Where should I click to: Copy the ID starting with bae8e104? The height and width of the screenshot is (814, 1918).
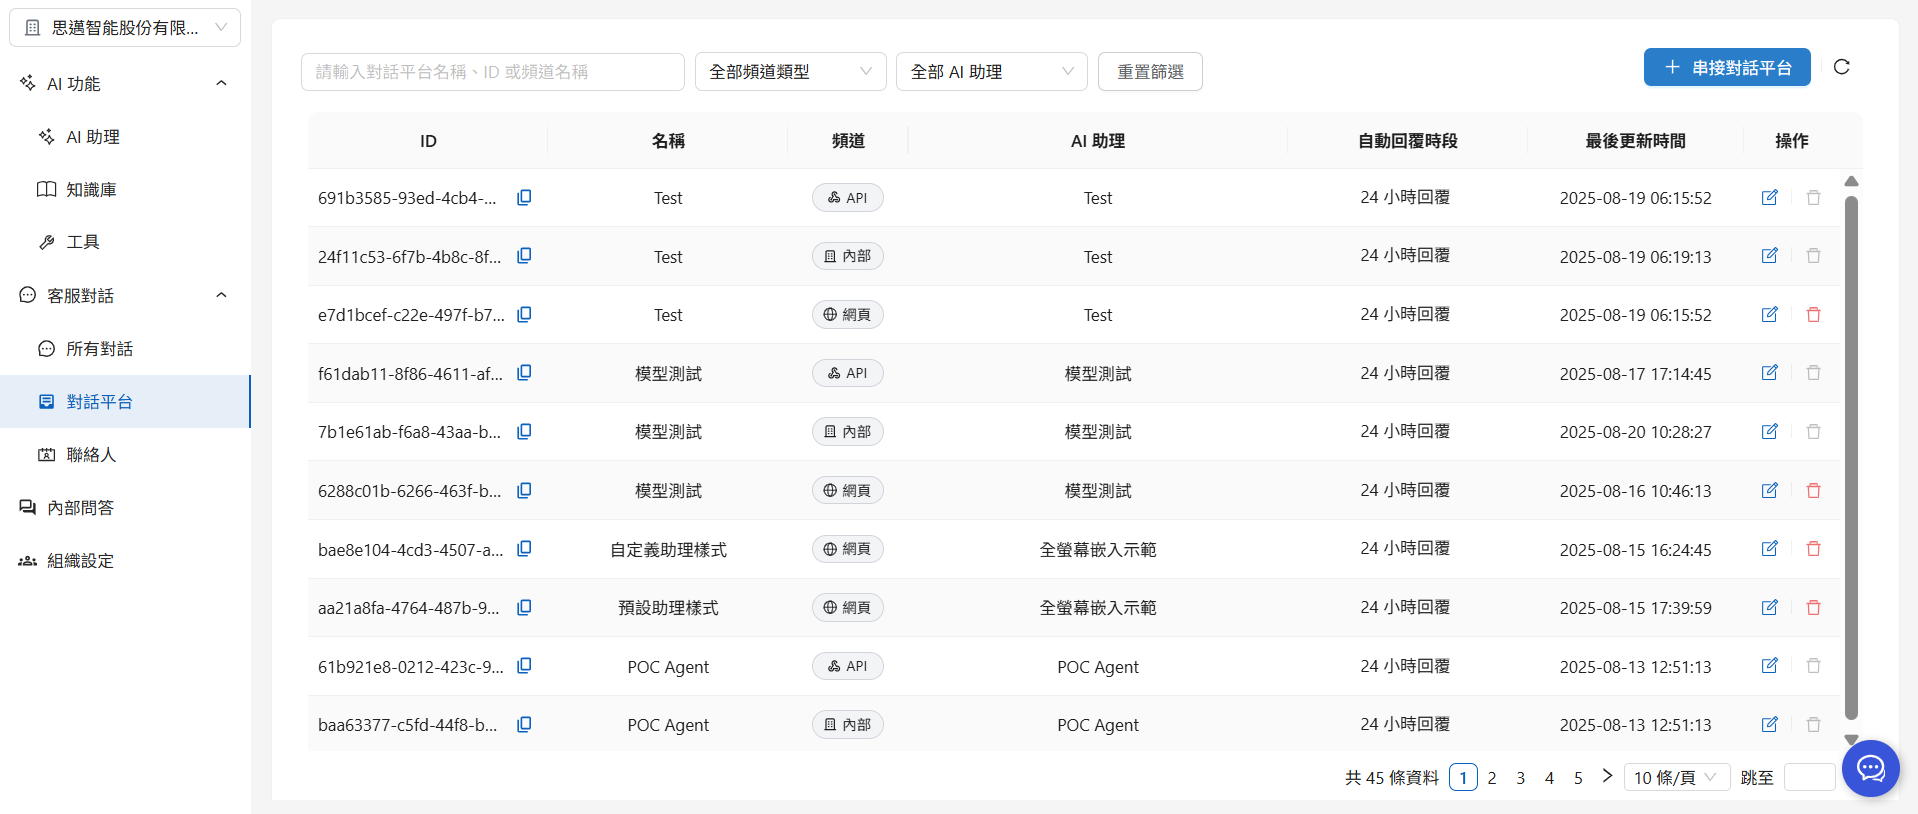click(524, 549)
